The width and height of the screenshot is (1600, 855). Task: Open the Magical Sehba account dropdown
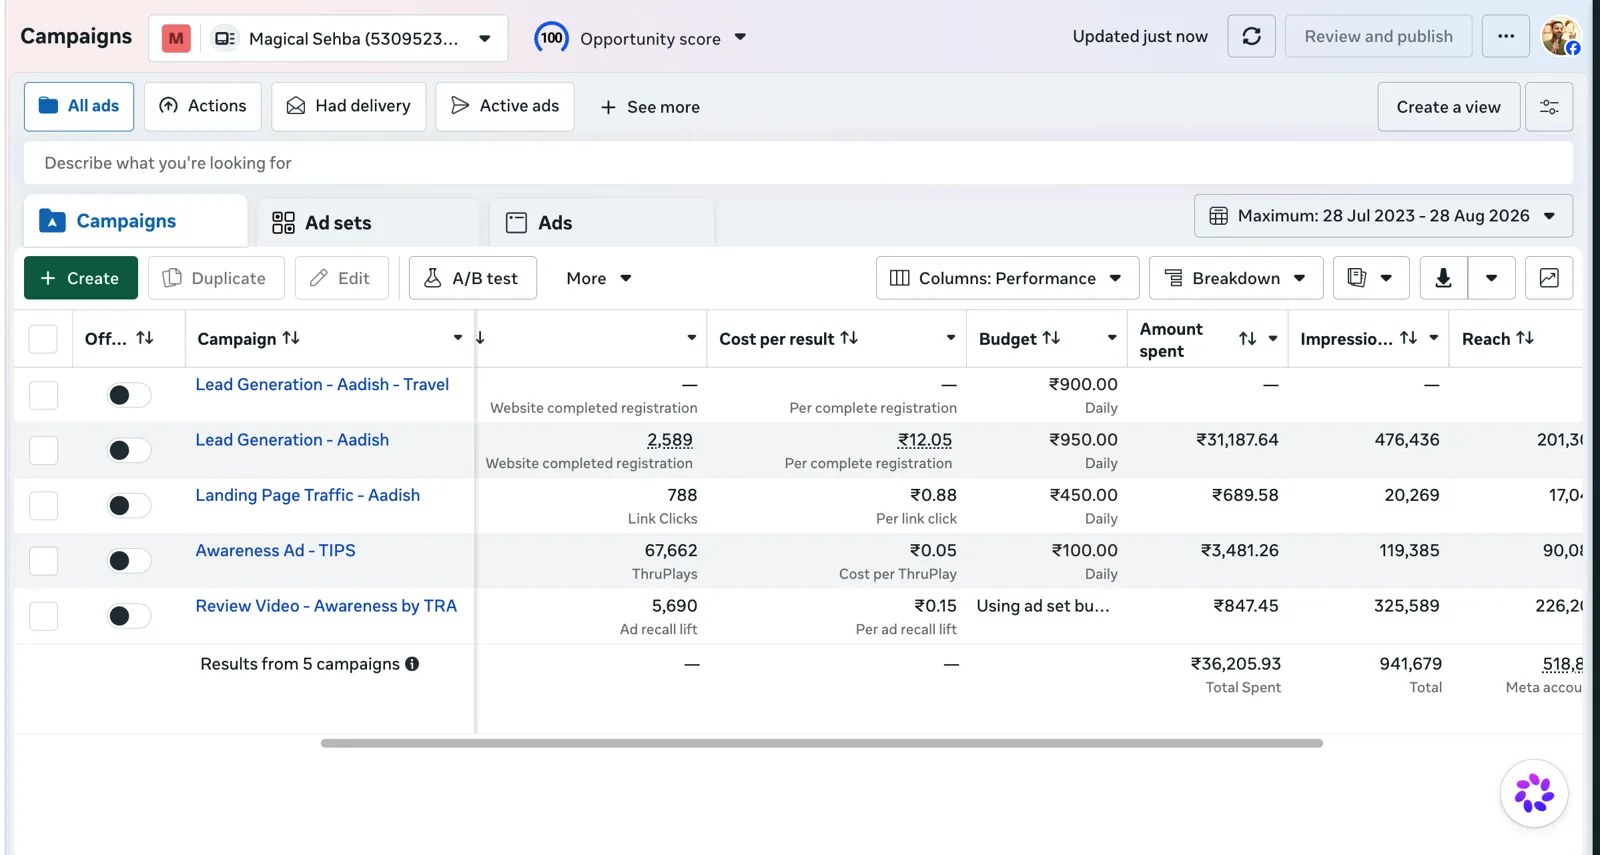[x=328, y=38]
